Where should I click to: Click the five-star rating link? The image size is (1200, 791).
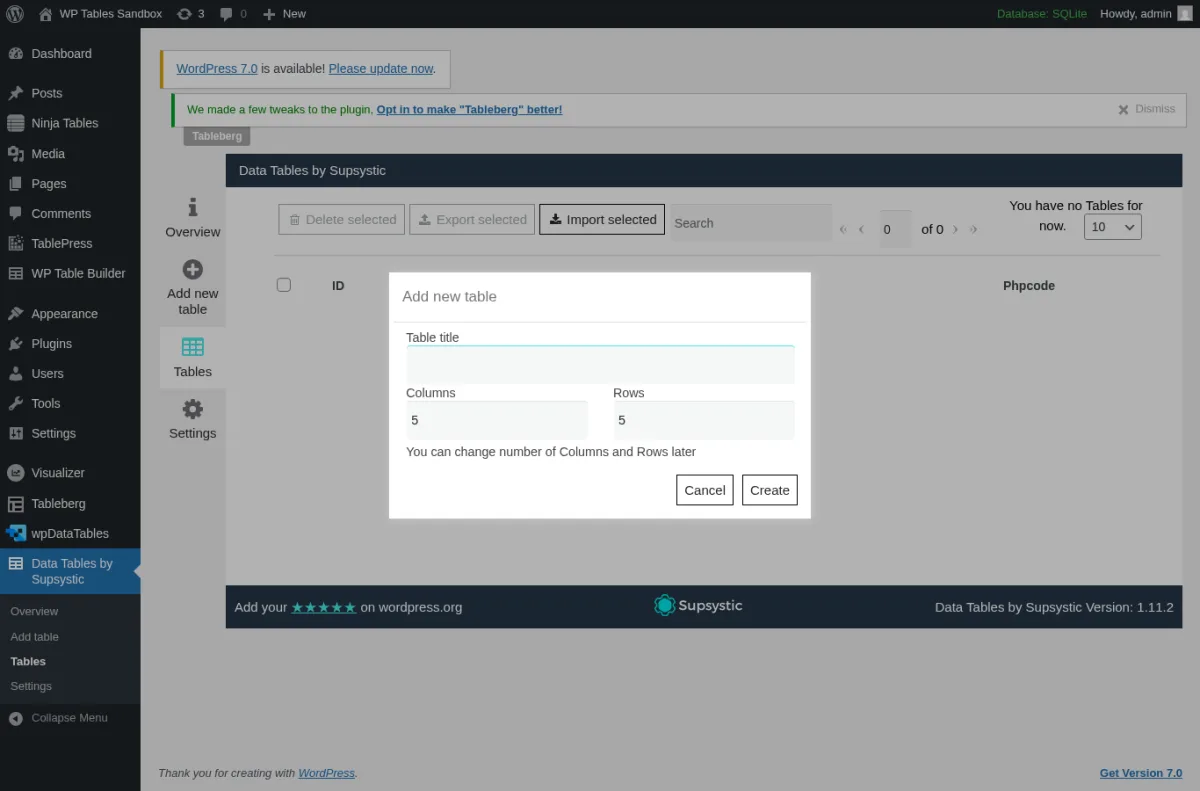pos(324,607)
